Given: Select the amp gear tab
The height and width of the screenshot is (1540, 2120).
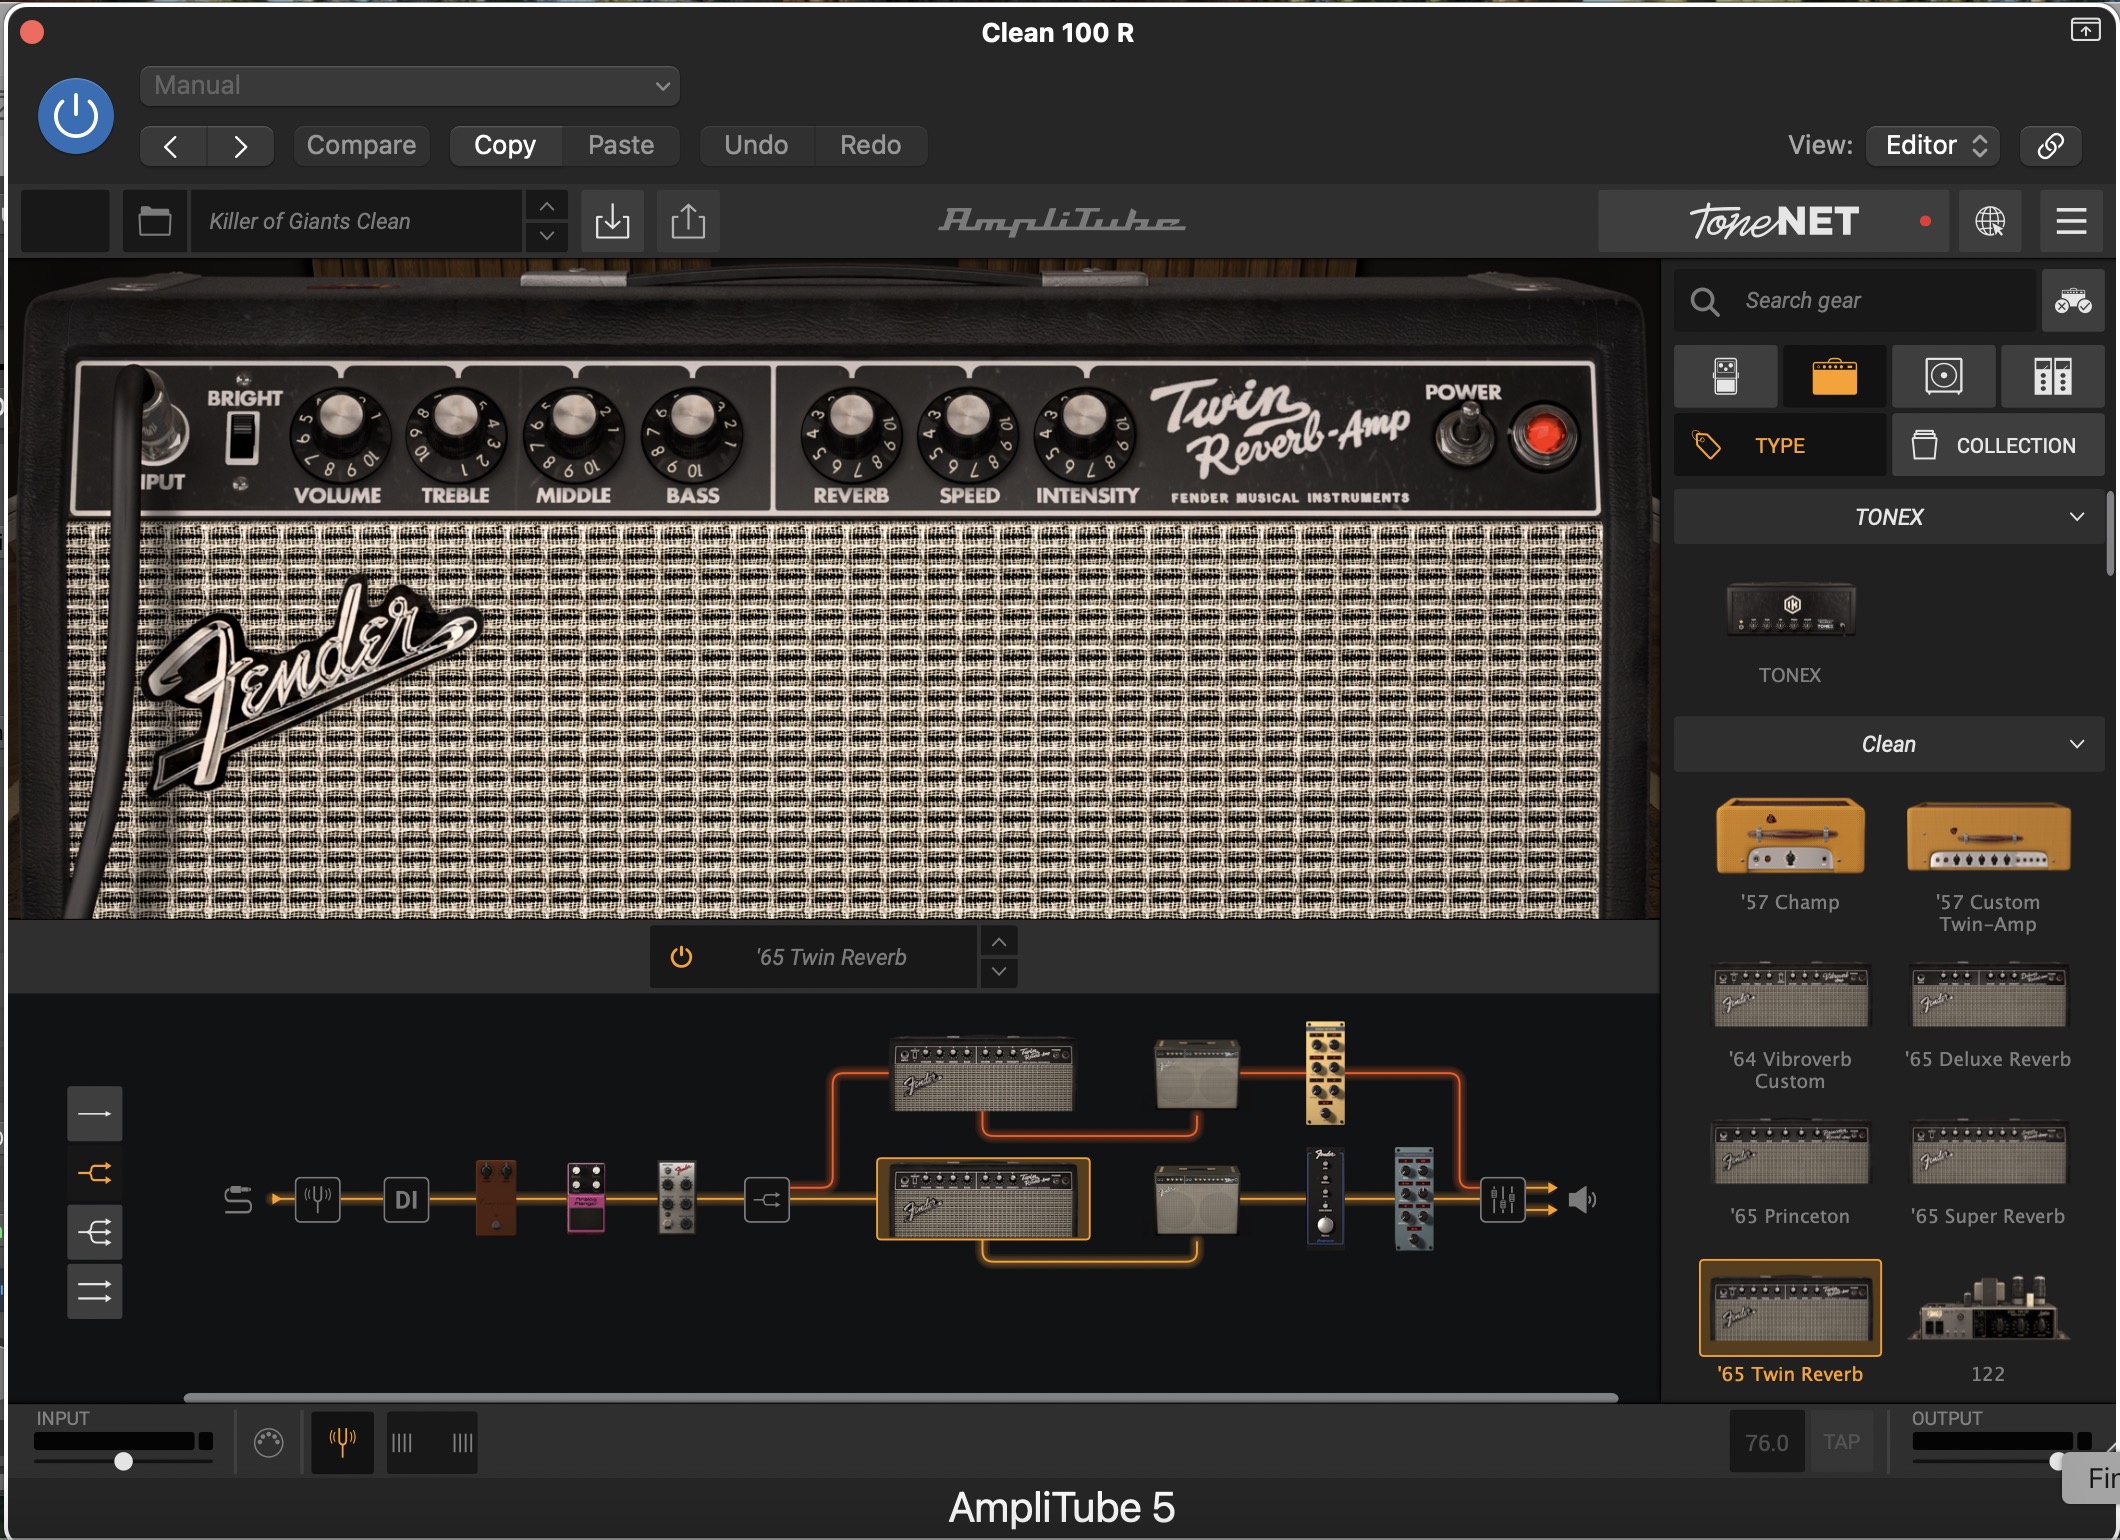Looking at the screenshot, I should (1835, 377).
